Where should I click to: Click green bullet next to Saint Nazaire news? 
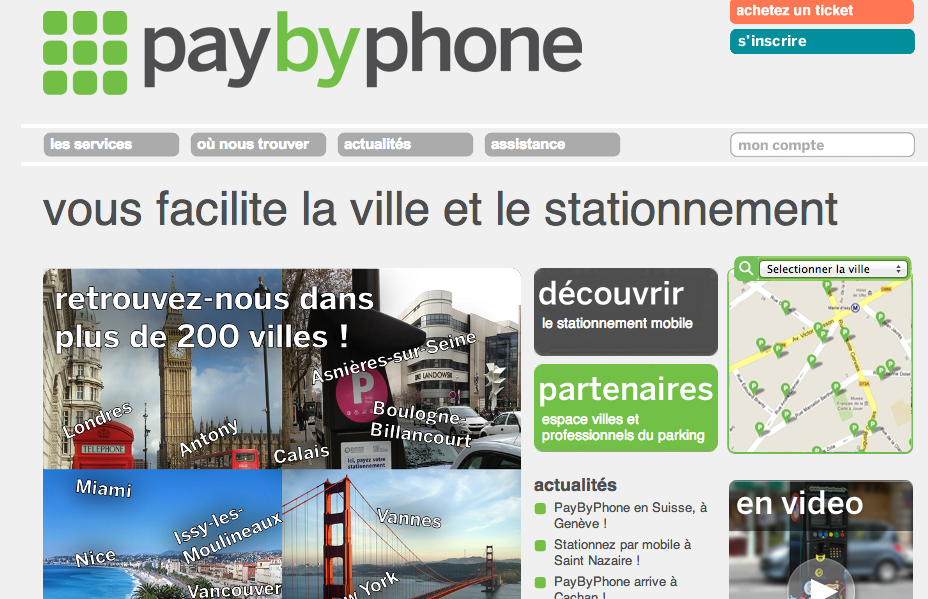point(540,545)
